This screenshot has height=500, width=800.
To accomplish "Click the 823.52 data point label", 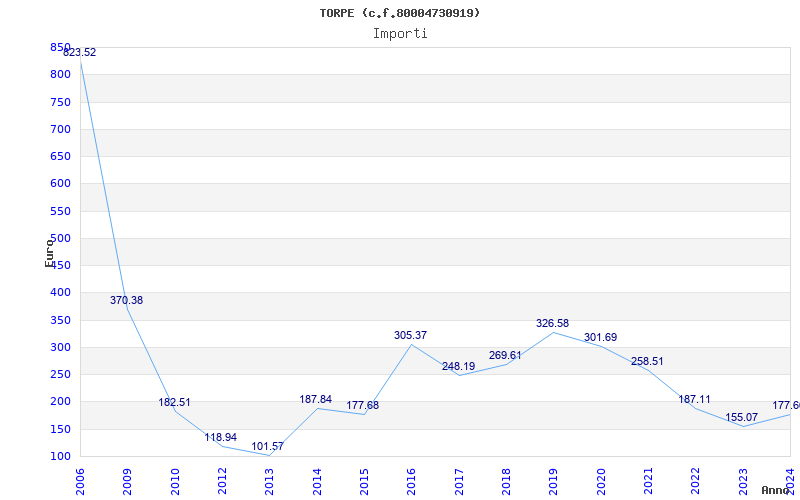I will (x=80, y=53).
